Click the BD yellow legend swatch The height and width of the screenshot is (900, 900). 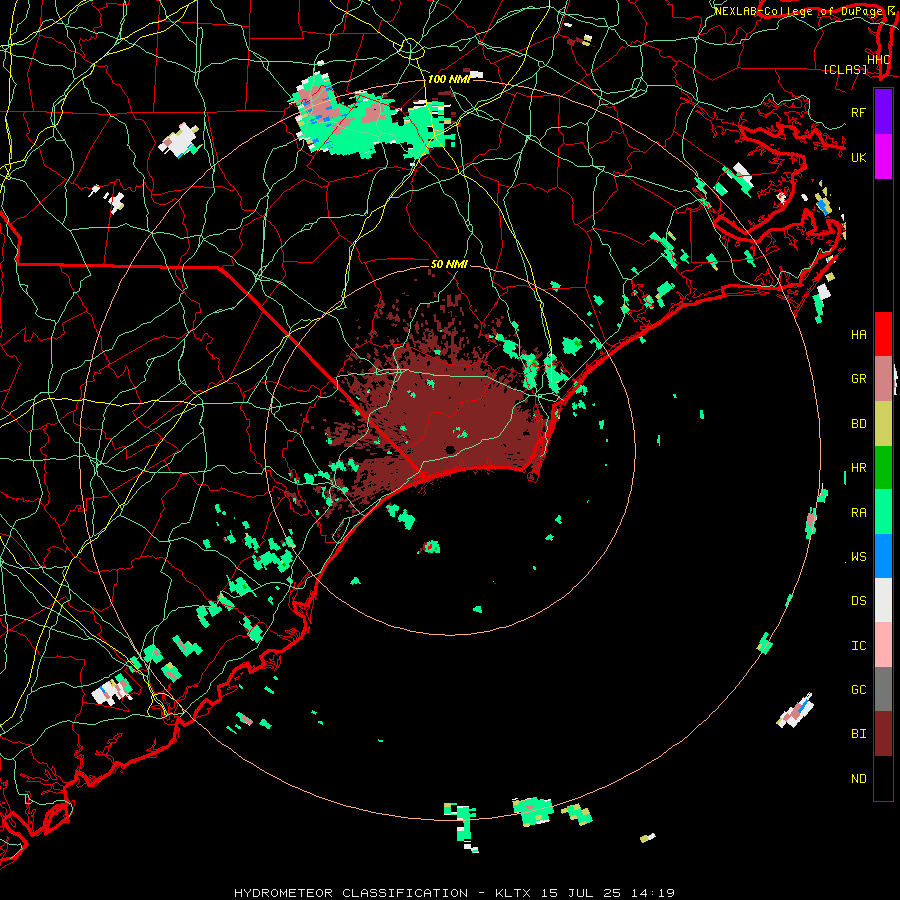[883, 424]
